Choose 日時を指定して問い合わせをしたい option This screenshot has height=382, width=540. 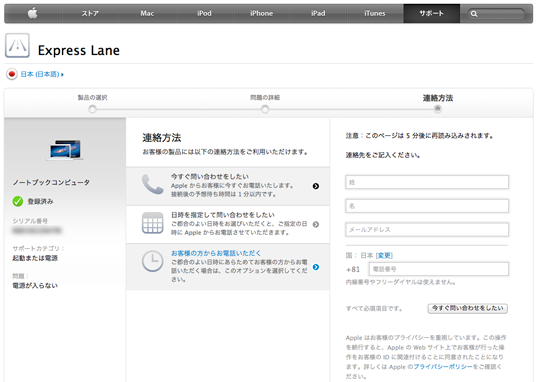click(228, 225)
